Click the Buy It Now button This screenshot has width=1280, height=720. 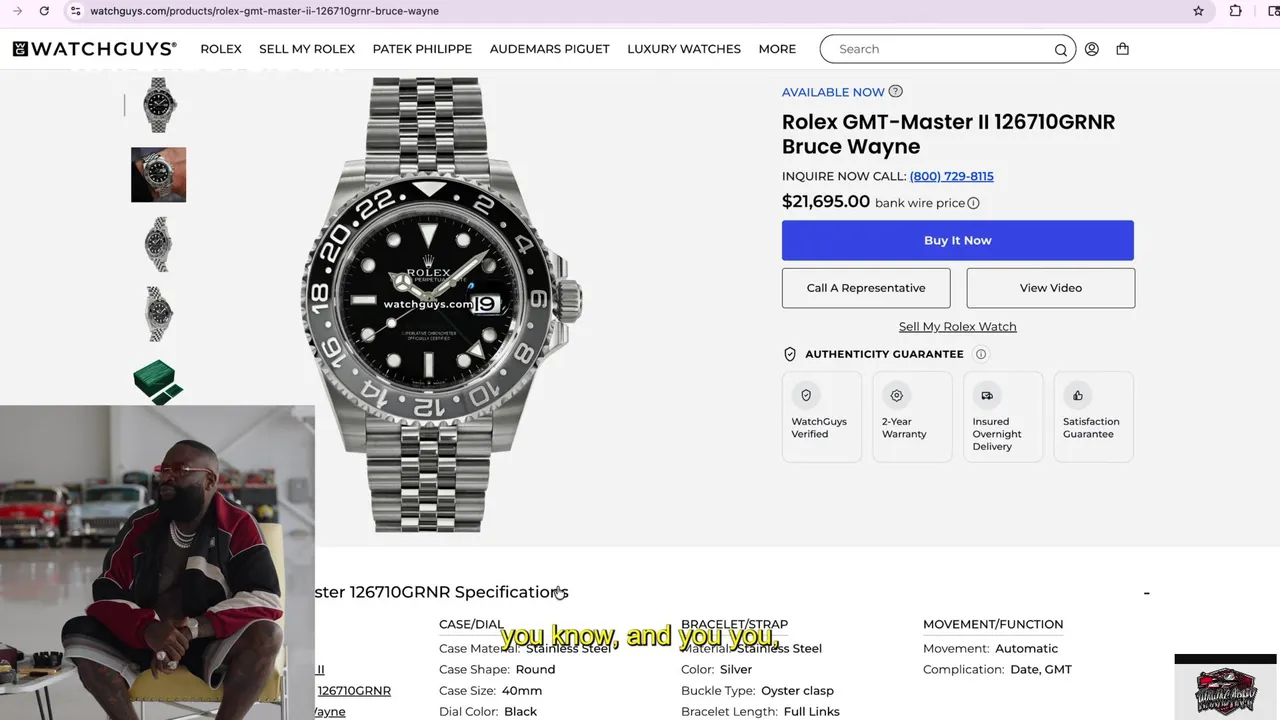click(x=958, y=240)
